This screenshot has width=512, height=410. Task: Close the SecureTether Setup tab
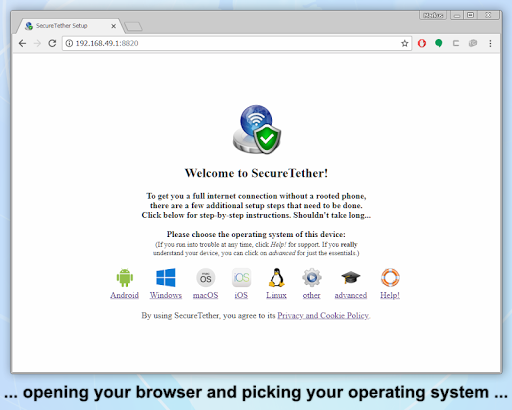[113, 26]
